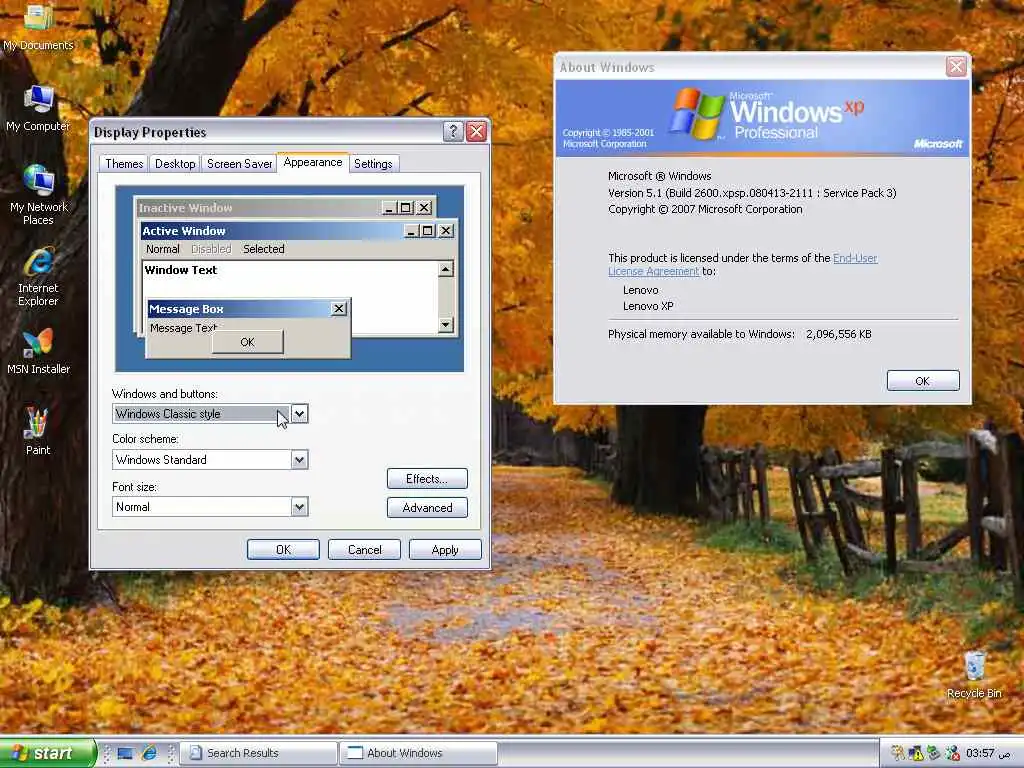Click preview scrollbar up arrow

click(x=446, y=269)
